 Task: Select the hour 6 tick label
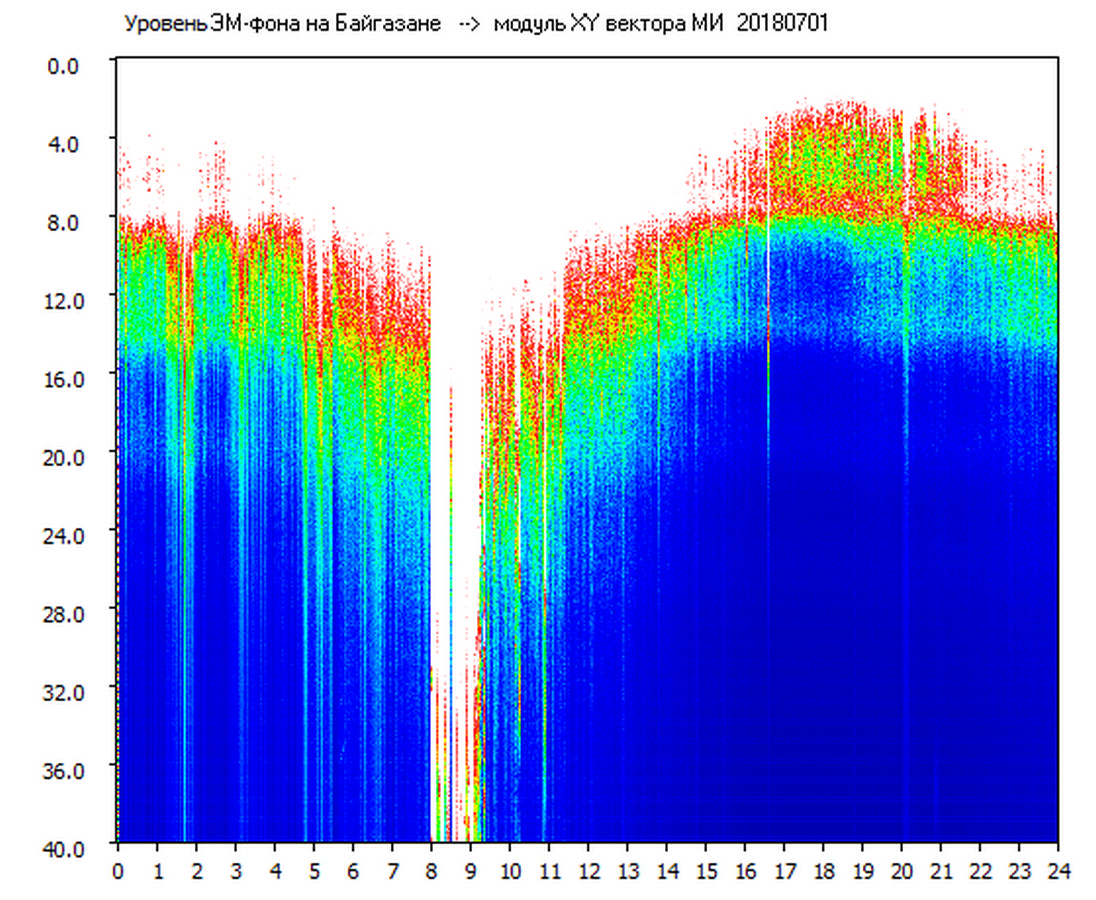[x=353, y=871]
